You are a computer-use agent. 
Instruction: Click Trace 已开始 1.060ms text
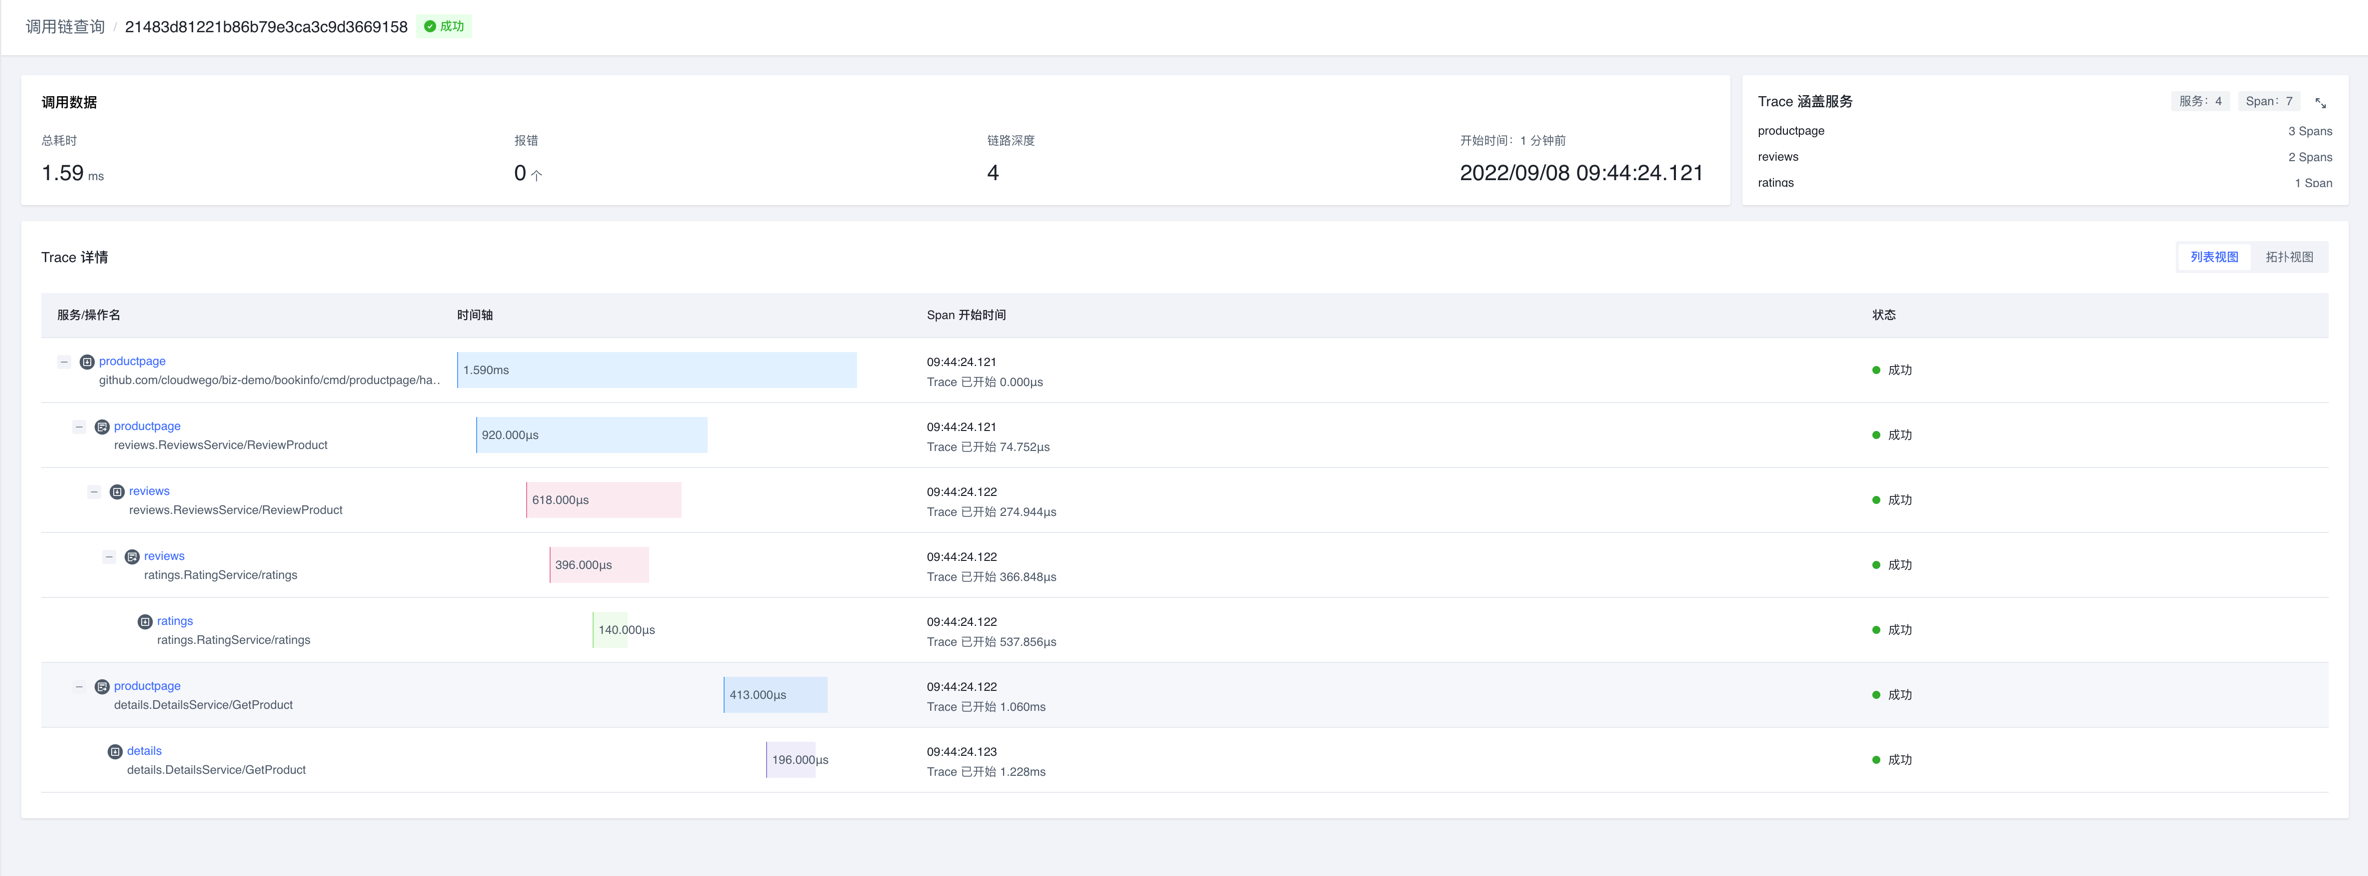(x=986, y=707)
